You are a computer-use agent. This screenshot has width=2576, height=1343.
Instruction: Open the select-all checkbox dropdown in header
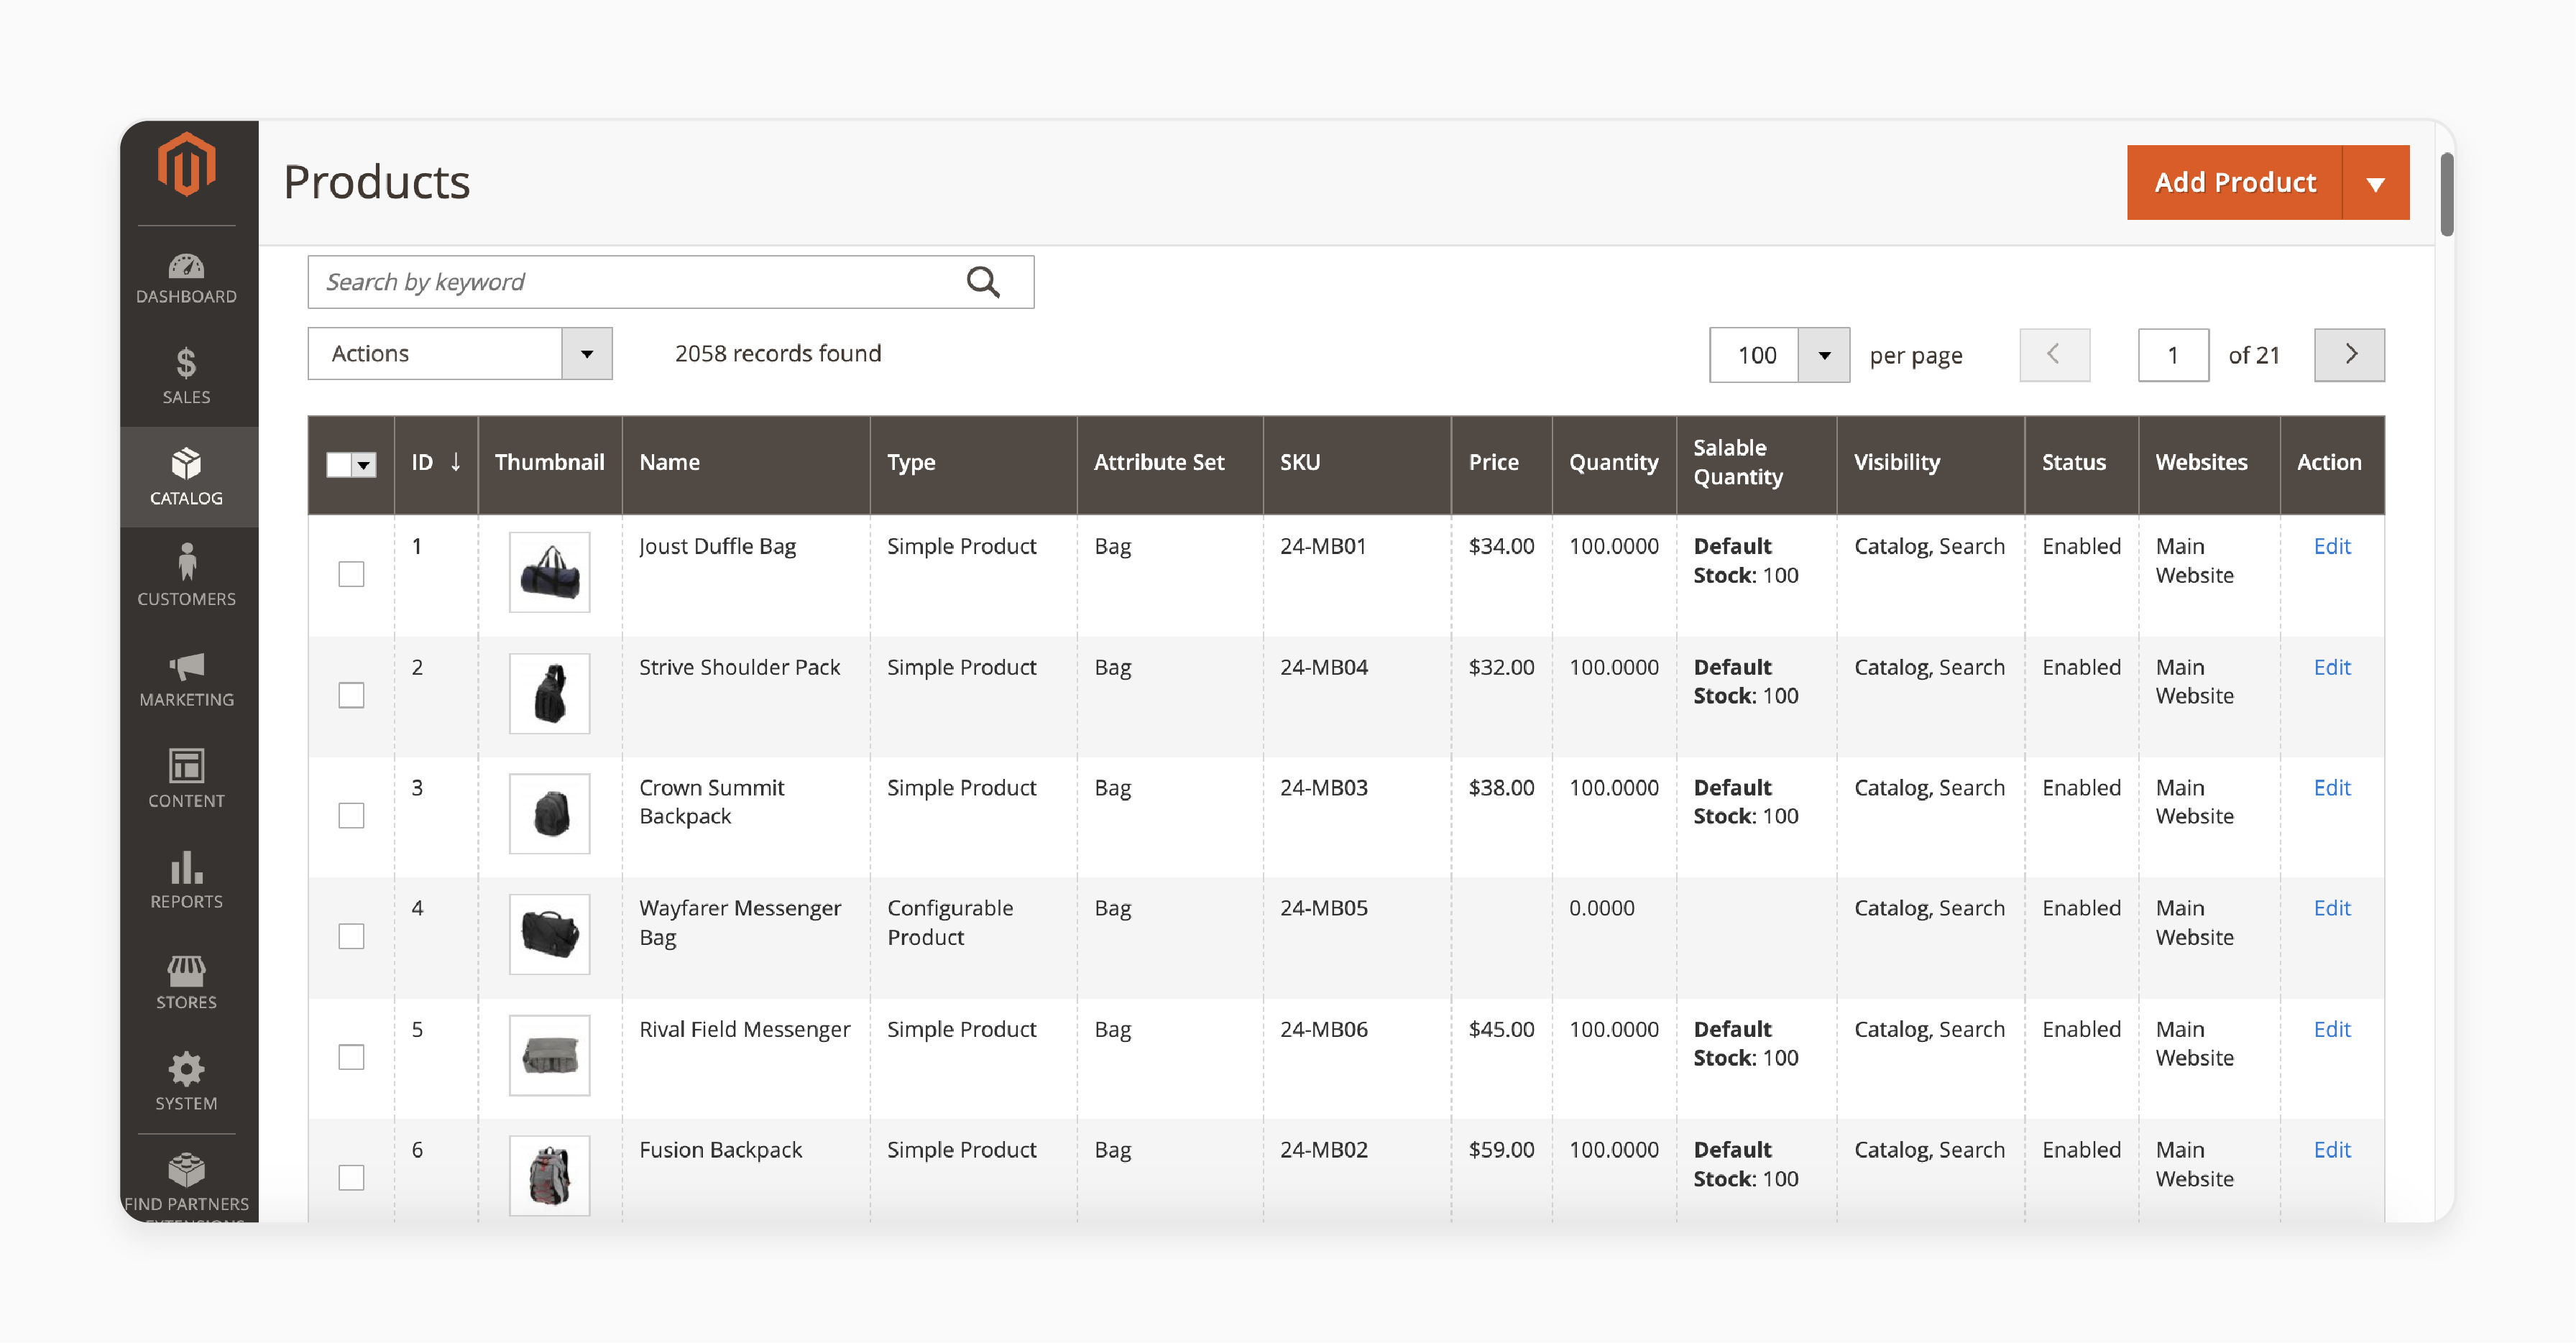point(364,464)
